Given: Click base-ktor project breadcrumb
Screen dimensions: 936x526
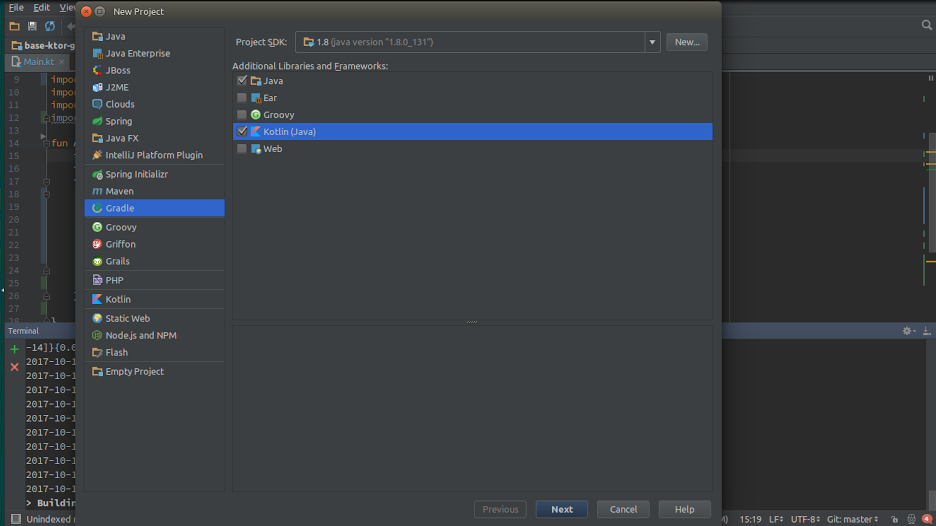Looking at the screenshot, I should click(44, 45).
